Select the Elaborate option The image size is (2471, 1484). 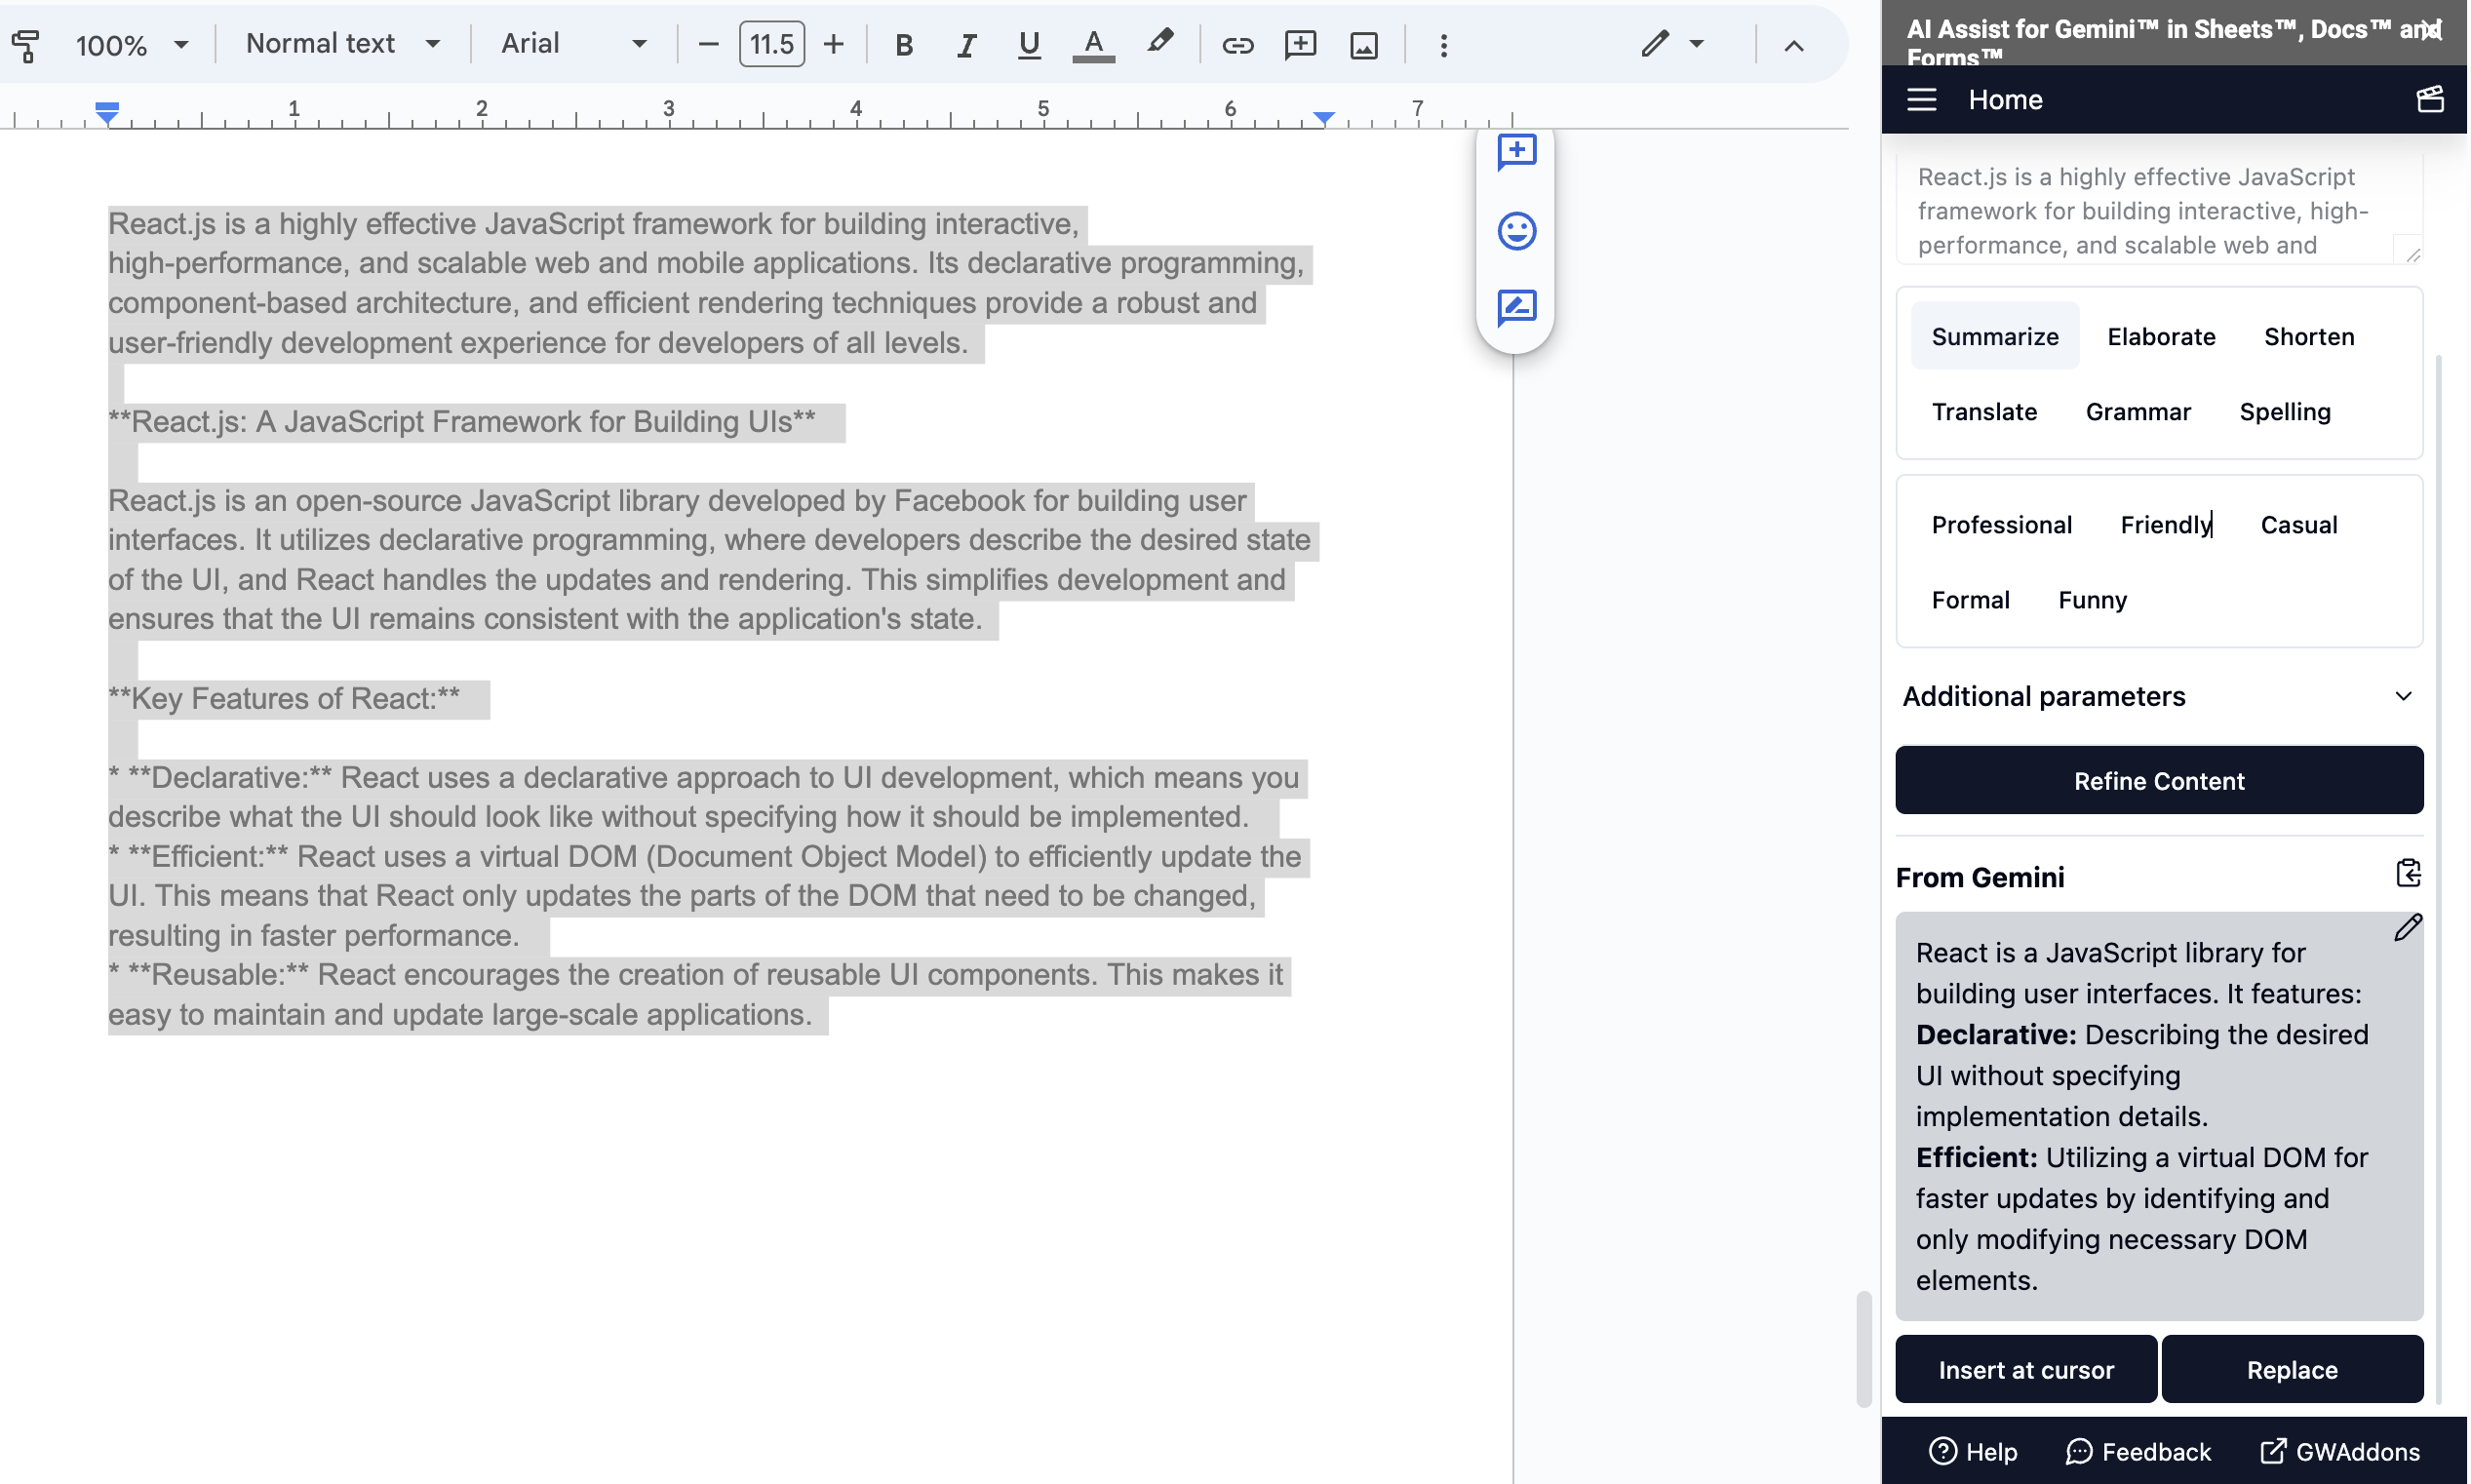point(2160,337)
